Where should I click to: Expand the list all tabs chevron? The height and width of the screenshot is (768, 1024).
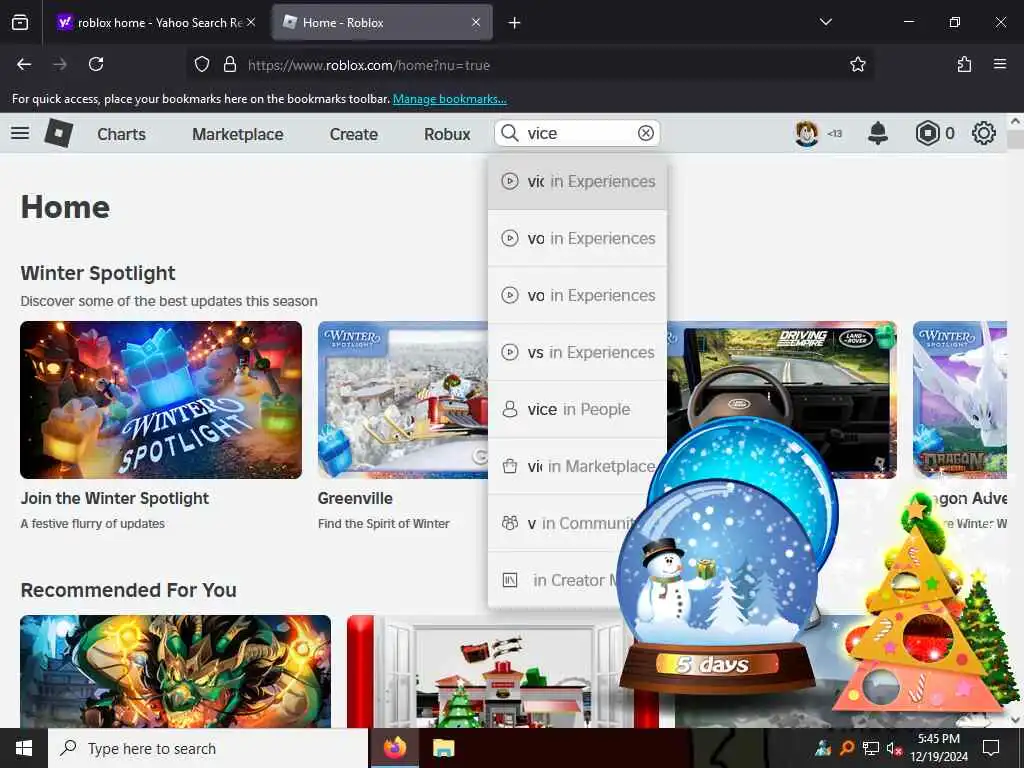coord(825,22)
